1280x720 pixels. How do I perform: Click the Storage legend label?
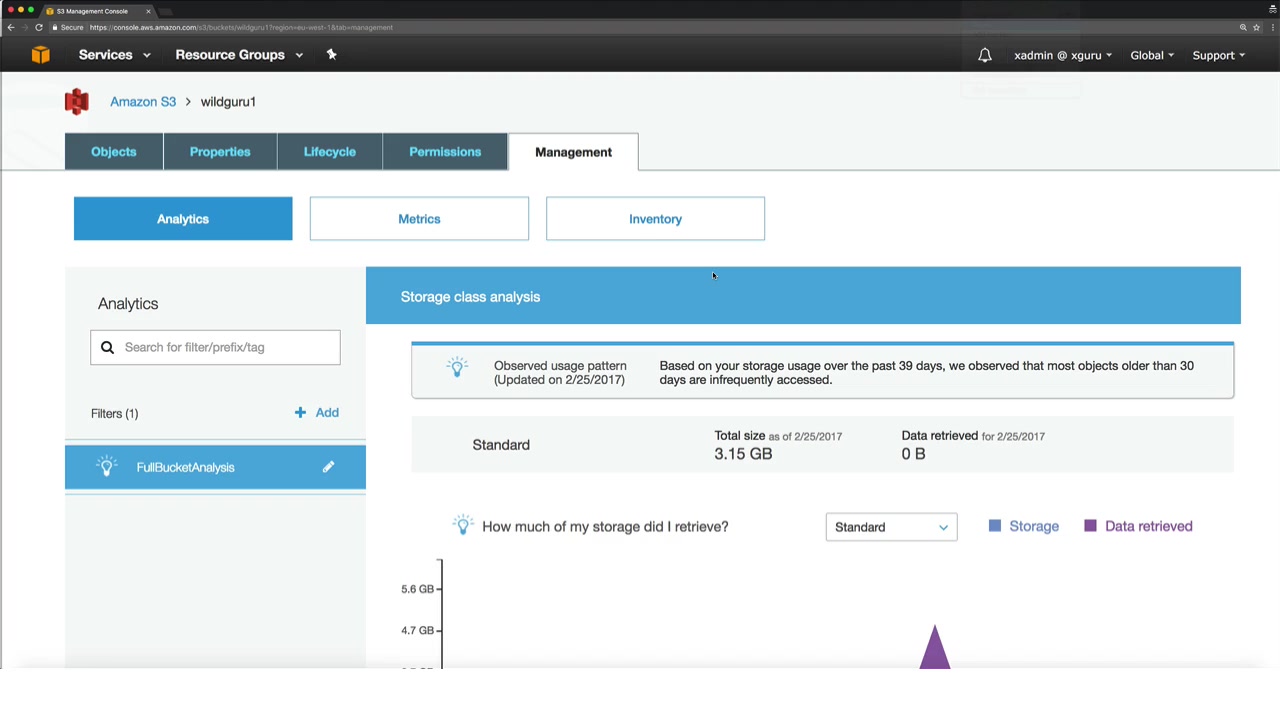(1034, 526)
